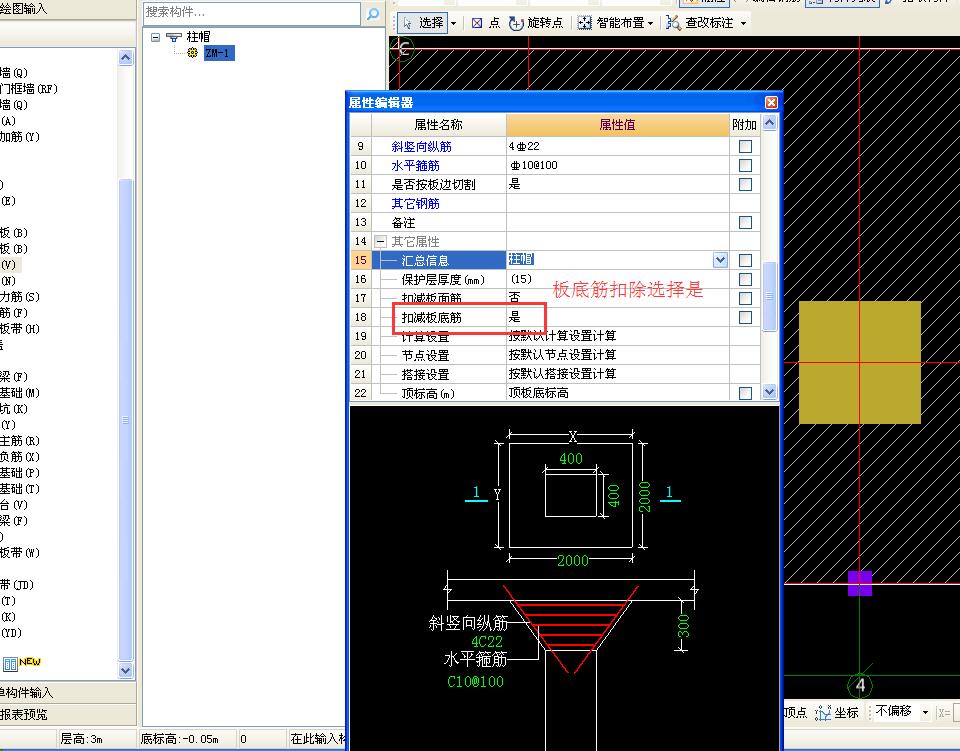Viewport: 960px width, 751px height.
Task: Select 门框墙(RF) in left component list
Action: (x=29, y=89)
